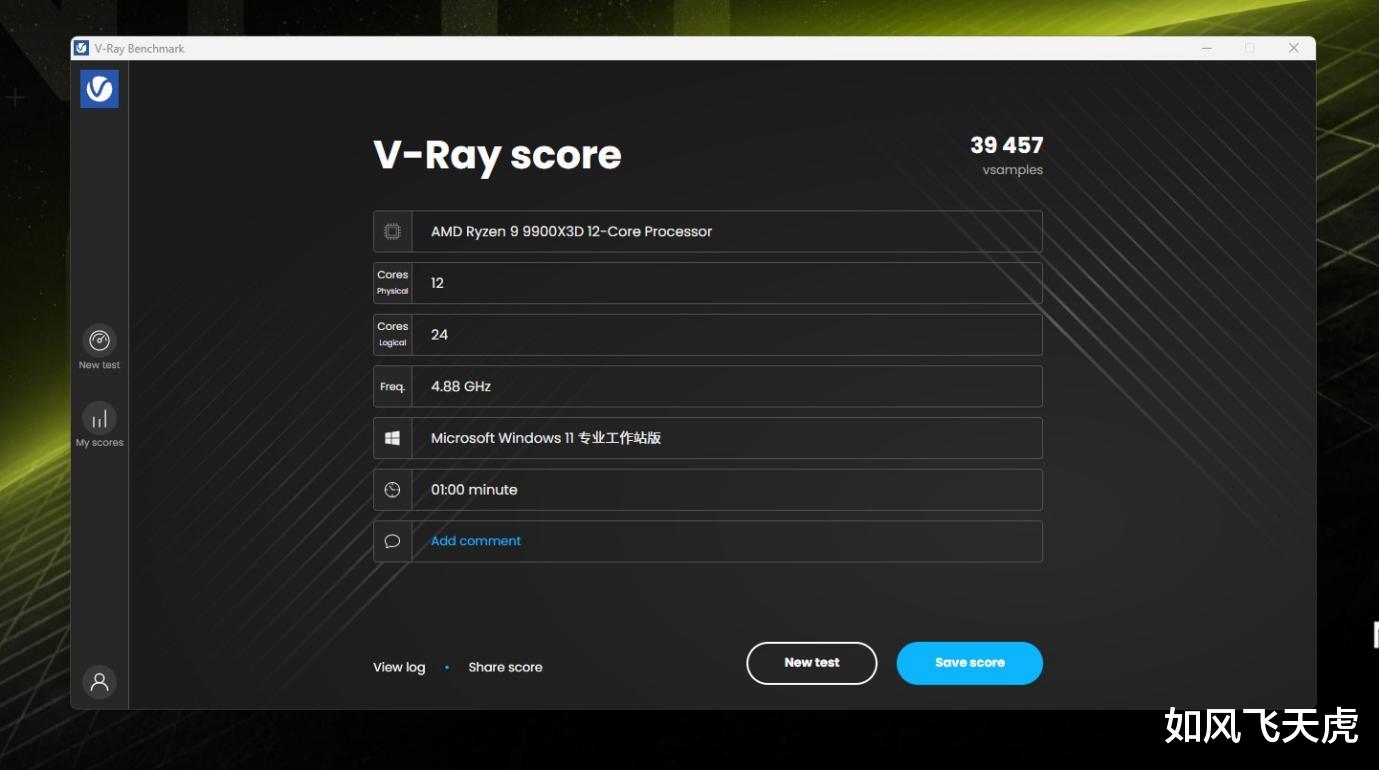Click the CPU chip icon beside processor name

[x=392, y=231]
